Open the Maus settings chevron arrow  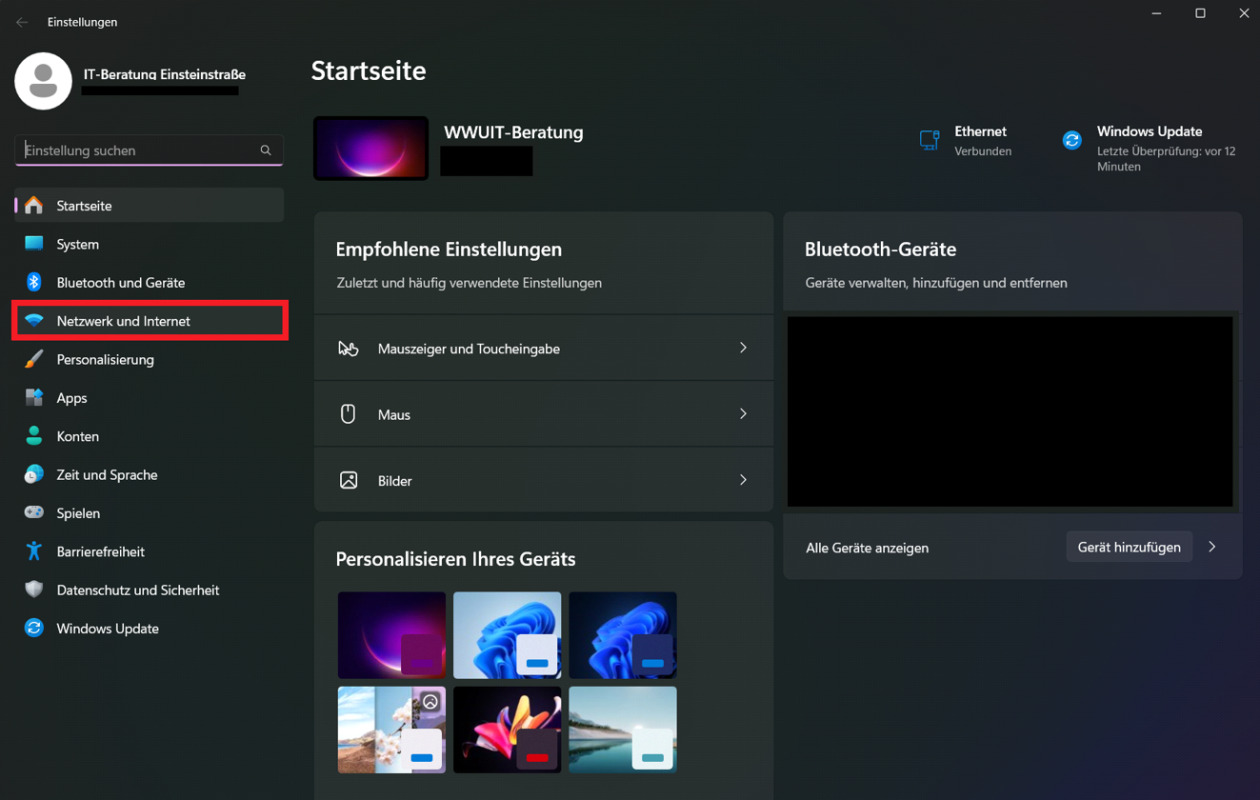click(x=743, y=414)
